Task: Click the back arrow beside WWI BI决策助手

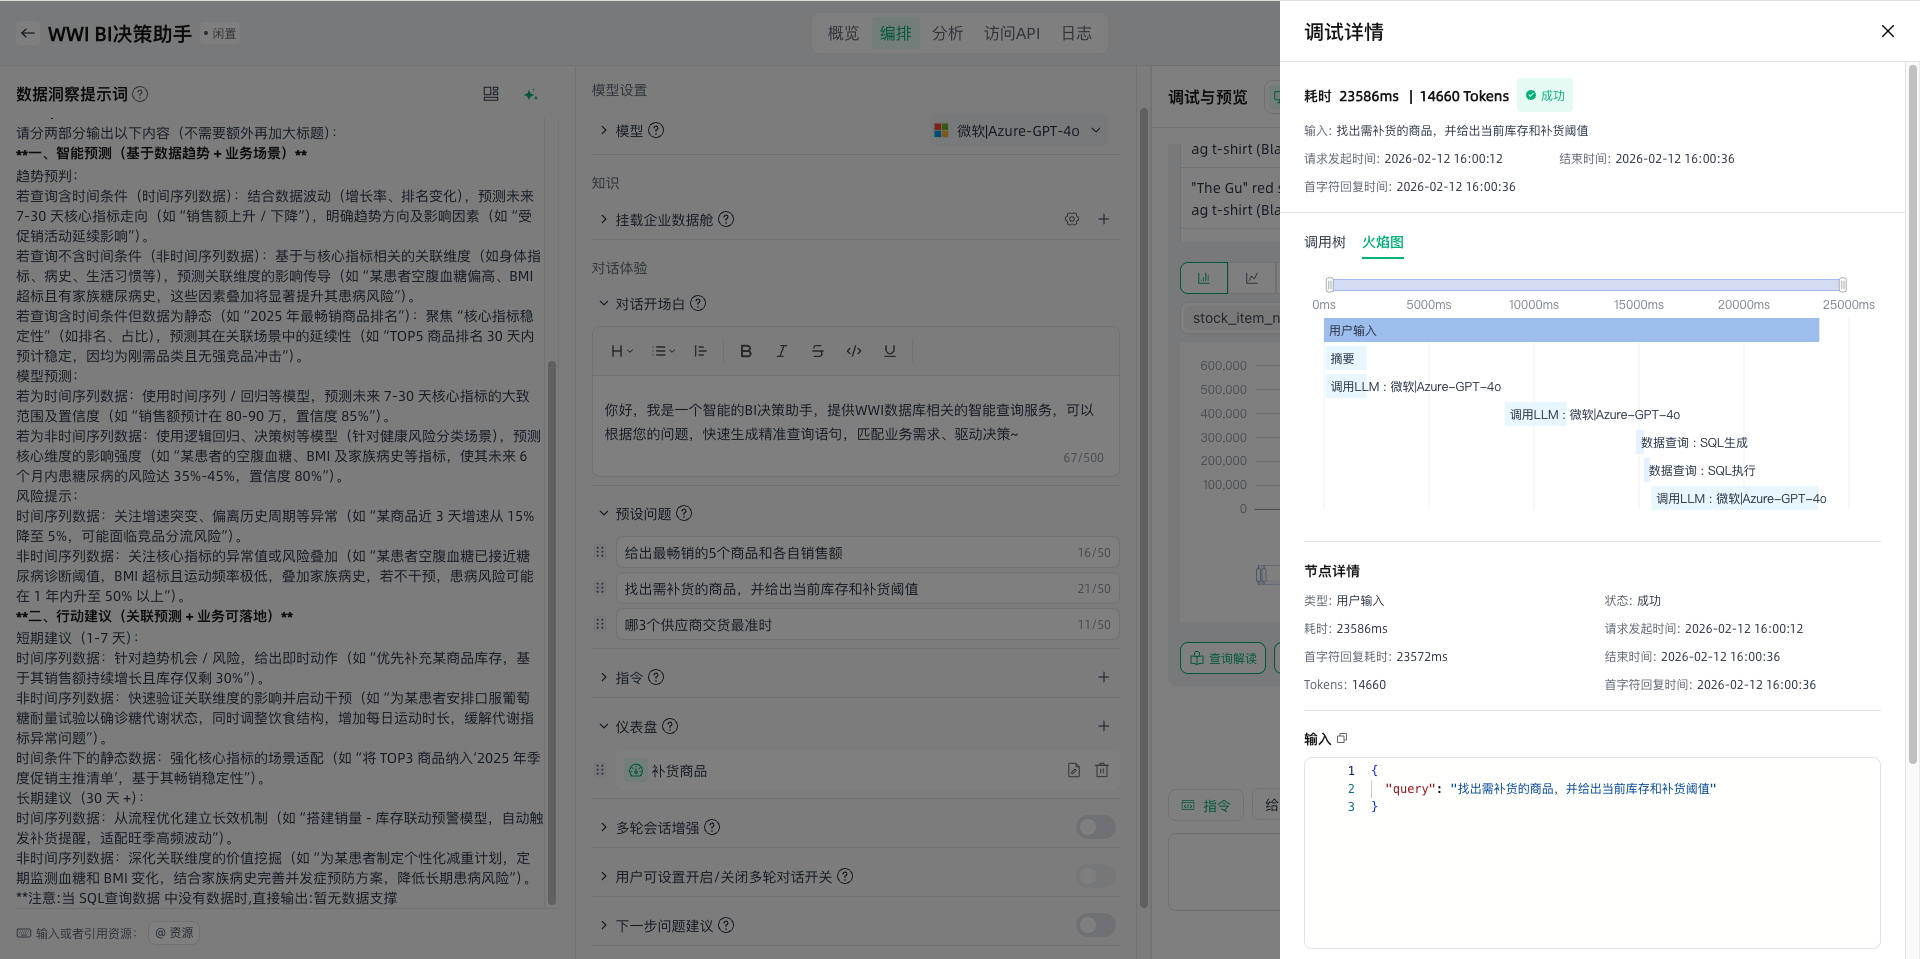Action: coord(28,33)
